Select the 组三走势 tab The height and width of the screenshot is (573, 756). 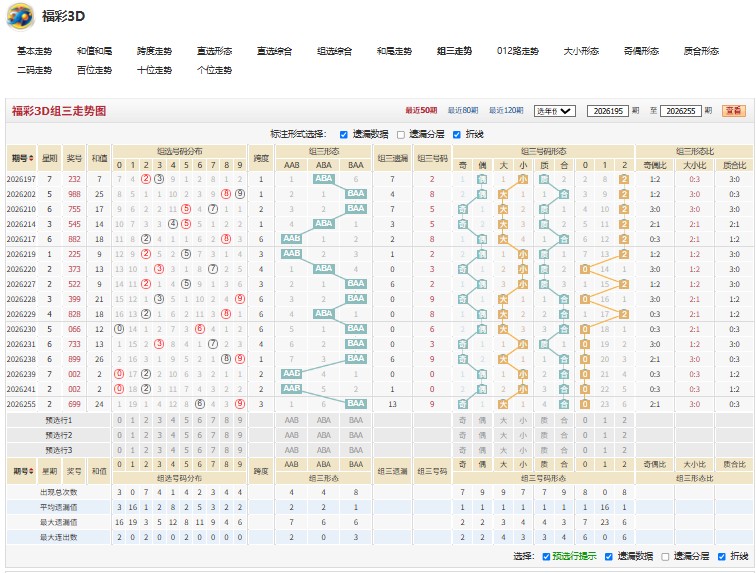(x=455, y=51)
